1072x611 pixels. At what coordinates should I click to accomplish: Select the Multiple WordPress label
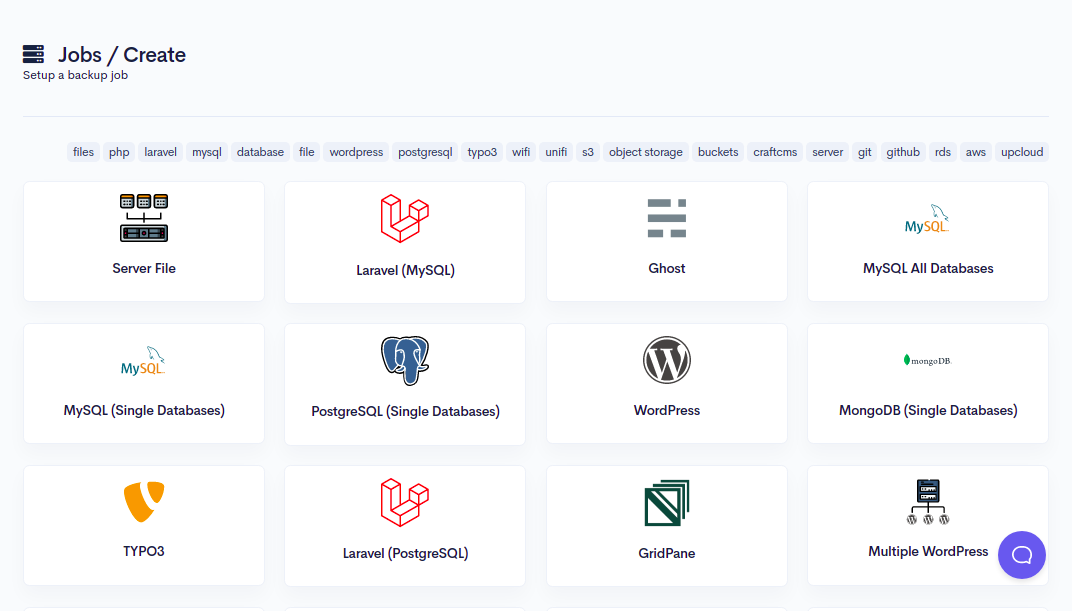click(928, 552)
